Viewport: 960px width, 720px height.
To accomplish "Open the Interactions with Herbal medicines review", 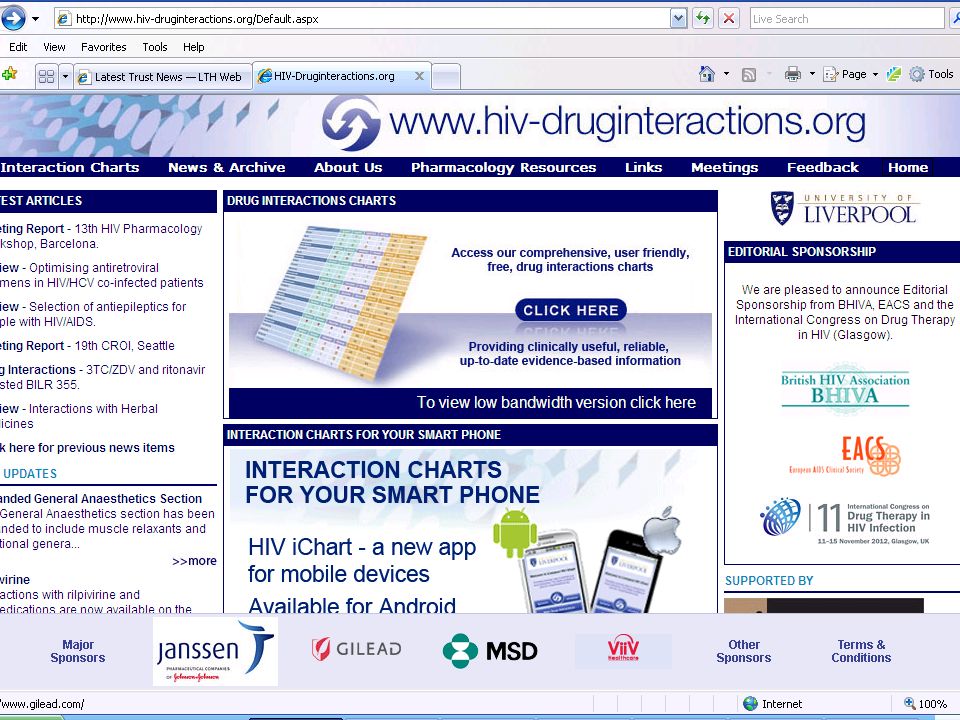I will point(78,416).
